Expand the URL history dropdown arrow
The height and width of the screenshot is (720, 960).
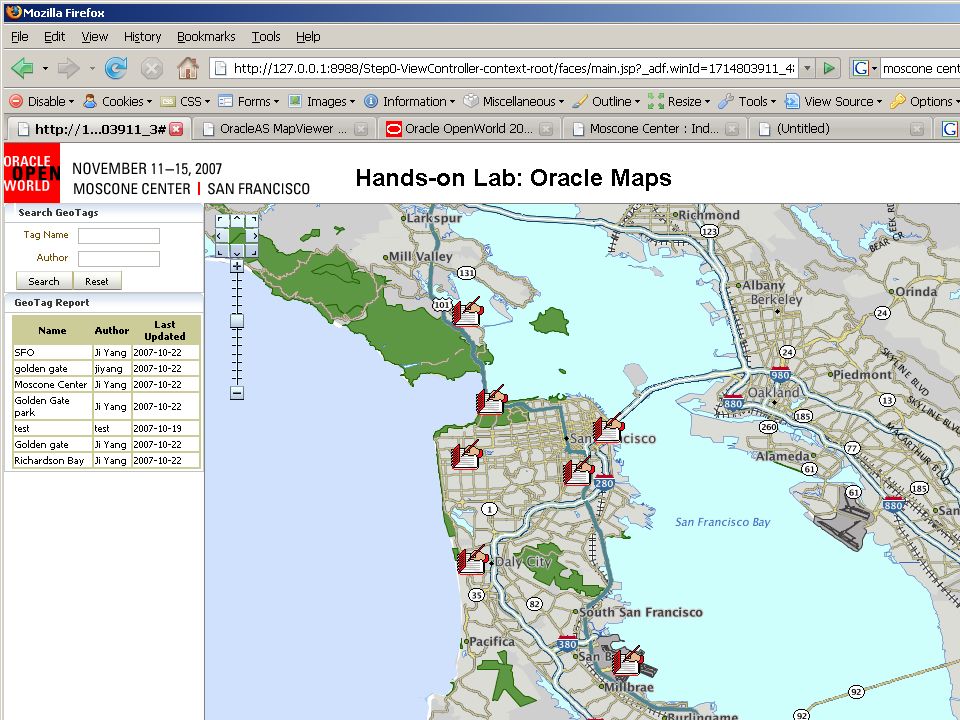808,68
